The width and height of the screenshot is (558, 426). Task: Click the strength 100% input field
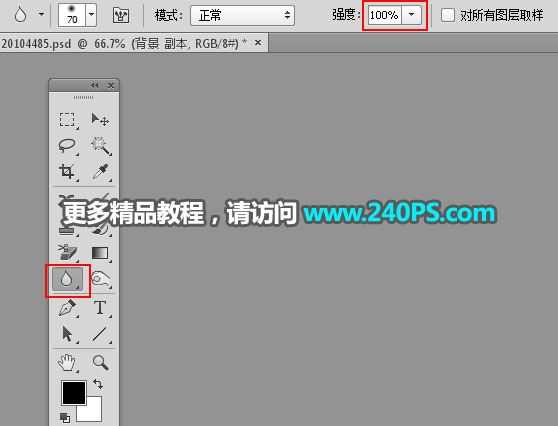pyautogui.click(x=385, y=15)
